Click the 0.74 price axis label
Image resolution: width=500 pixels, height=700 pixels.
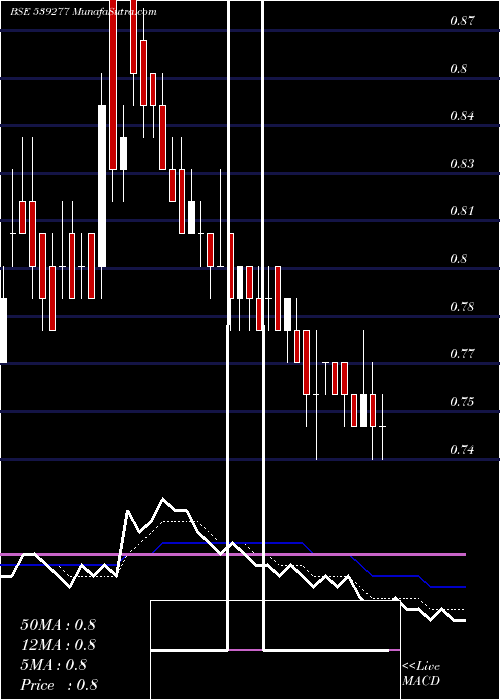pyautogui.click(x=462, y=450)
